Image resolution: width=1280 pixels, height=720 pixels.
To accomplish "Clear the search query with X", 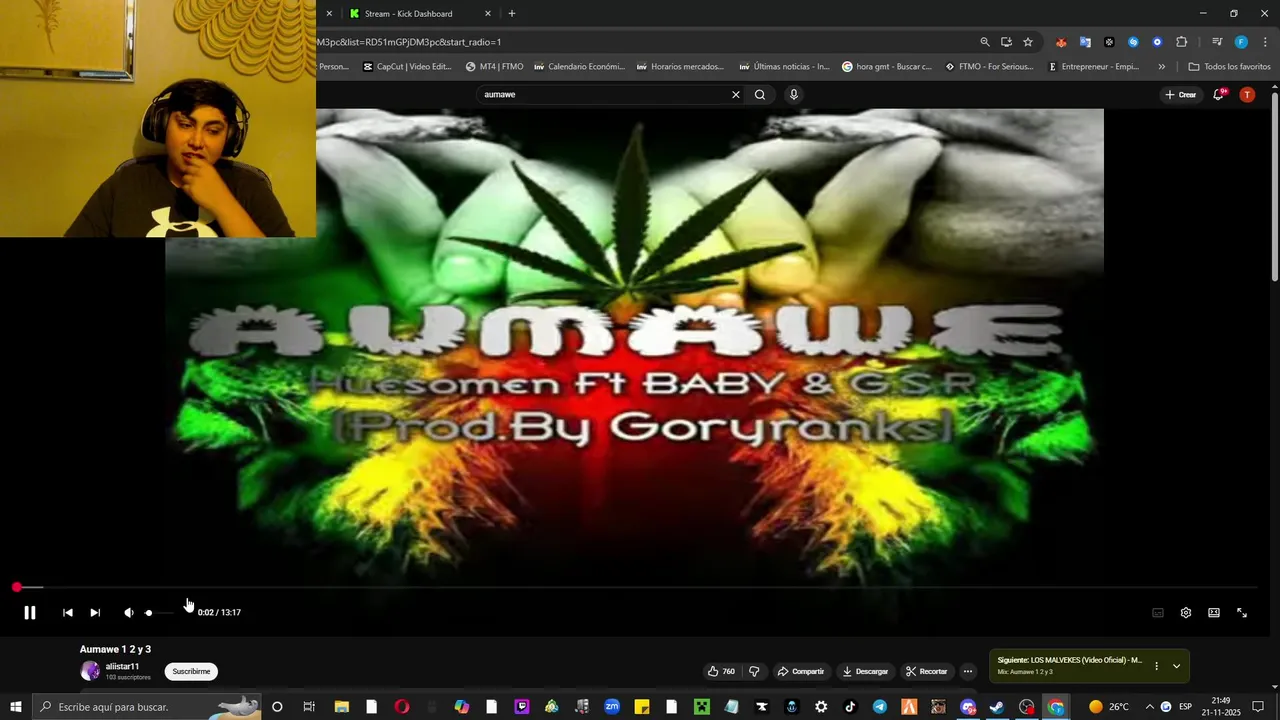I will coord(736,95).
